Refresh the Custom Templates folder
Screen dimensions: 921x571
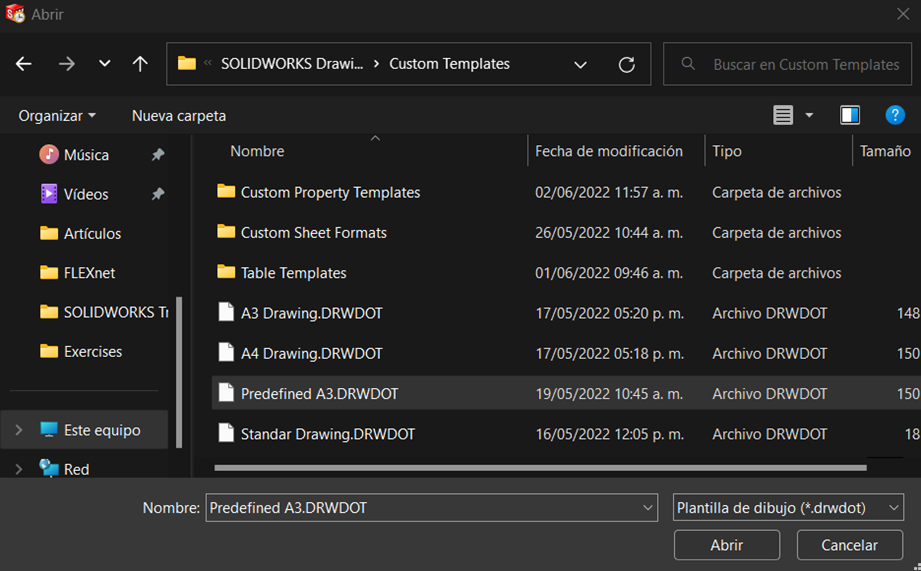pyautogui.click(x=627, y=64)
